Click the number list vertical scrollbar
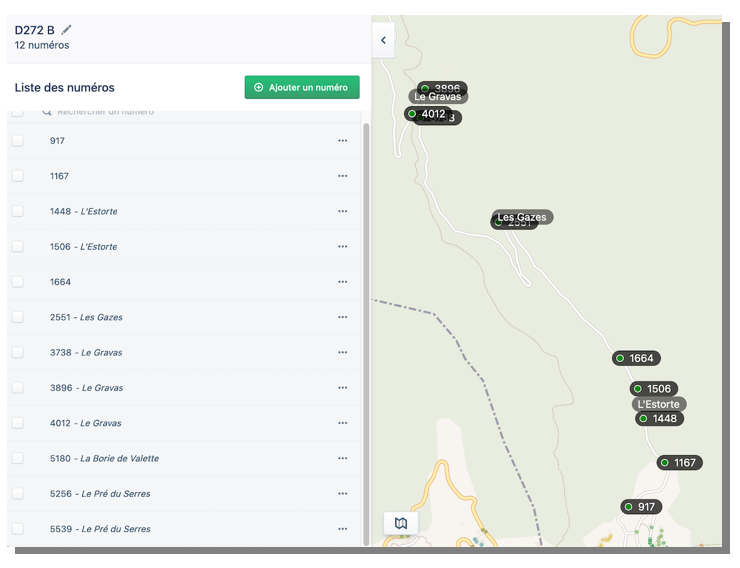This screenshot has height=568, width=740. [x=366, y=330]
